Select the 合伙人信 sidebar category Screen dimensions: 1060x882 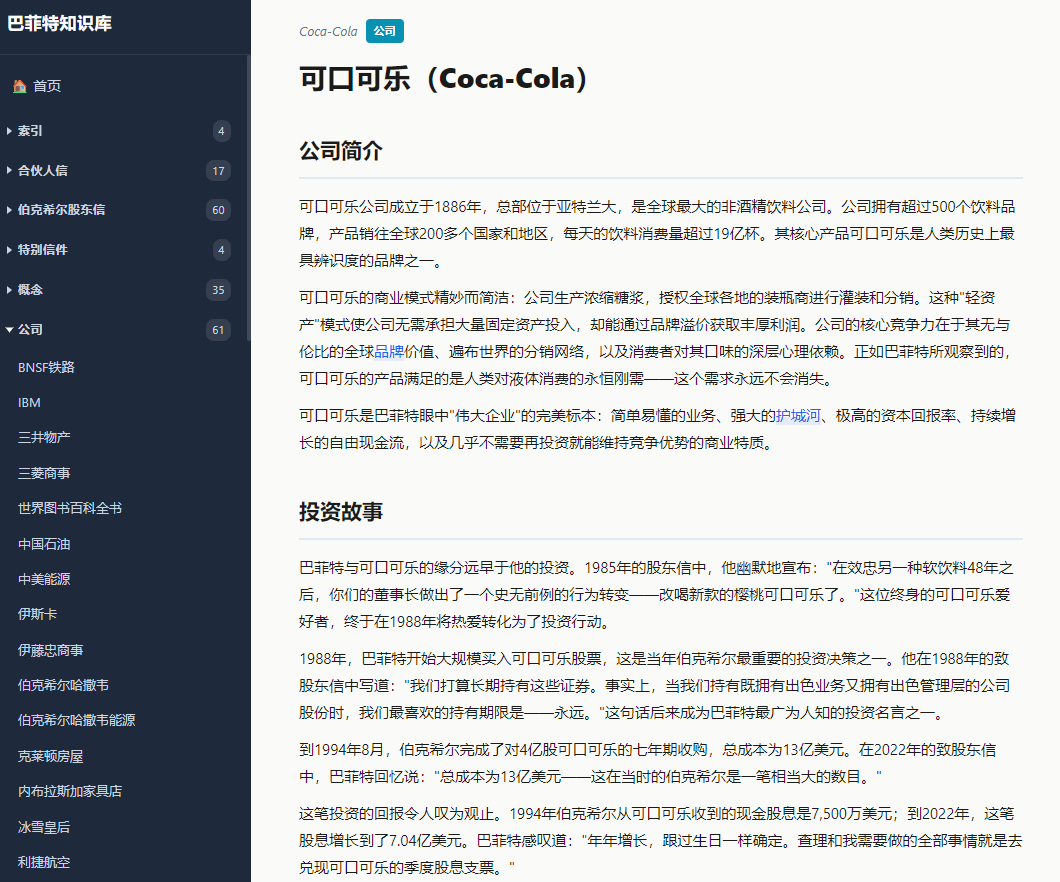(x=43, y=170)
